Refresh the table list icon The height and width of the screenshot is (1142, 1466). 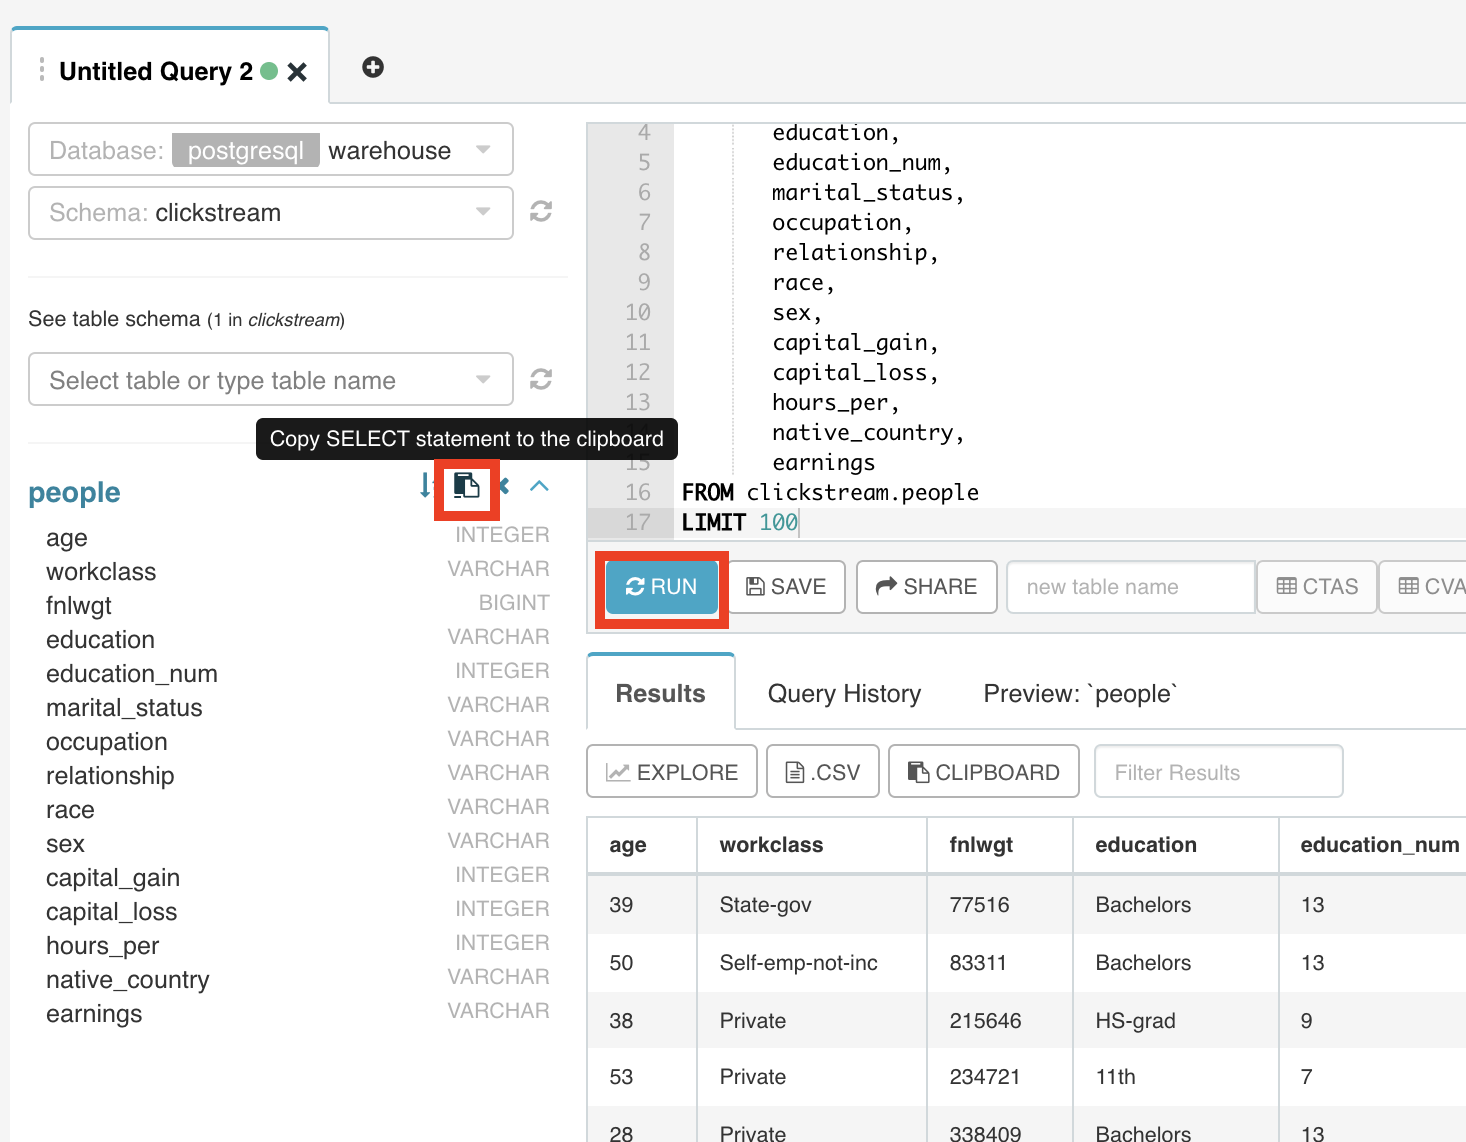point(541,380)
